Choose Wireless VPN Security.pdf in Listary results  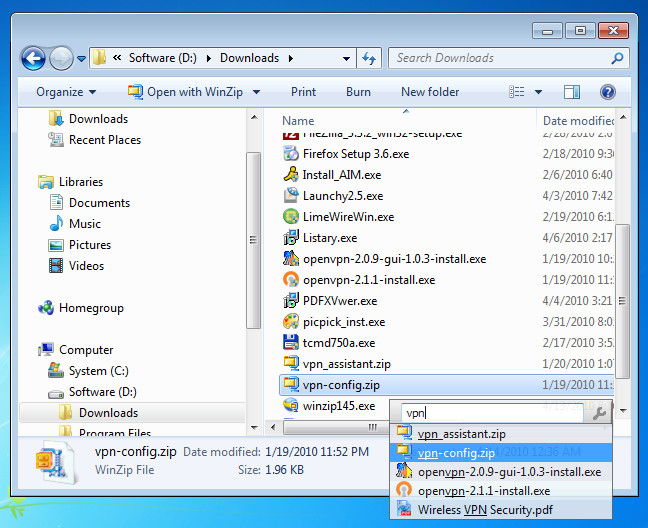click(501, 509)
